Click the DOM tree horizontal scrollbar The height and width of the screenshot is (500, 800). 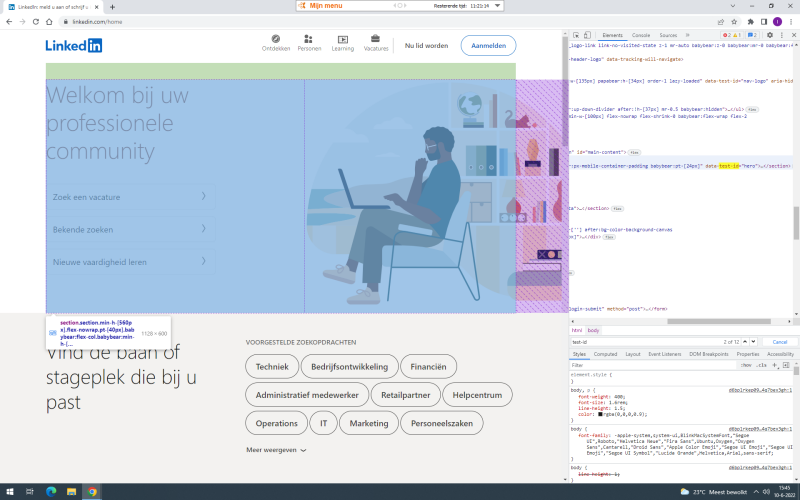point(719,321)
